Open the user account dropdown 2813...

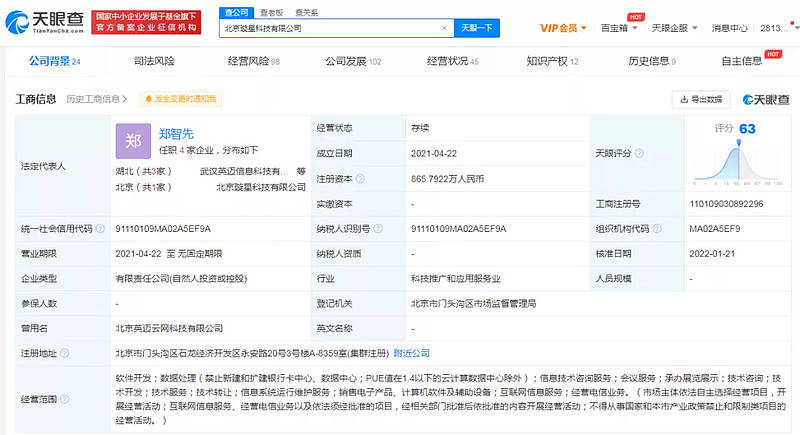775,28
